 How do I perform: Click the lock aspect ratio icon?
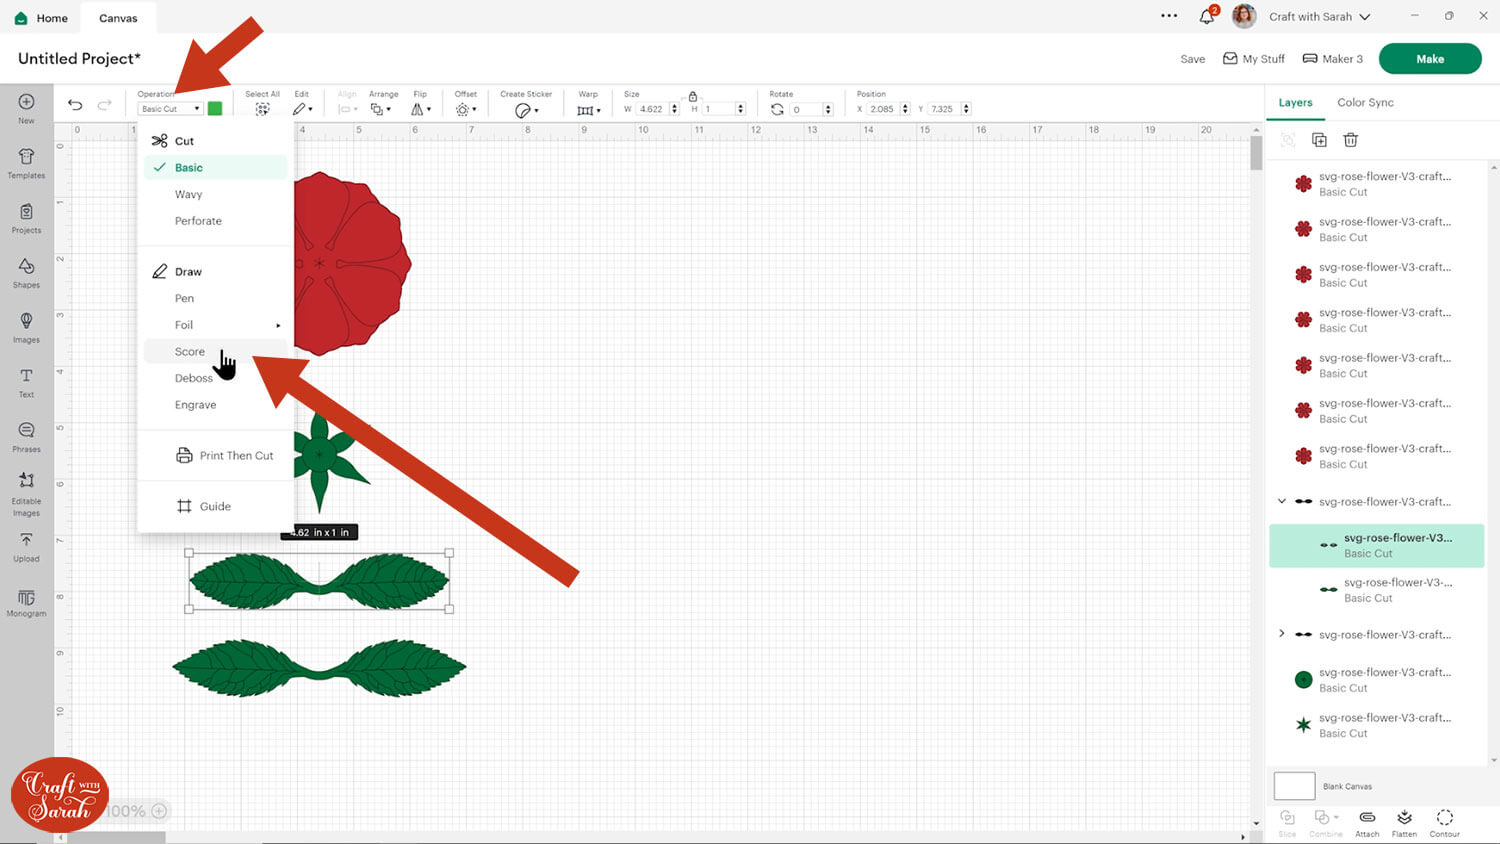tap(692, 96)
